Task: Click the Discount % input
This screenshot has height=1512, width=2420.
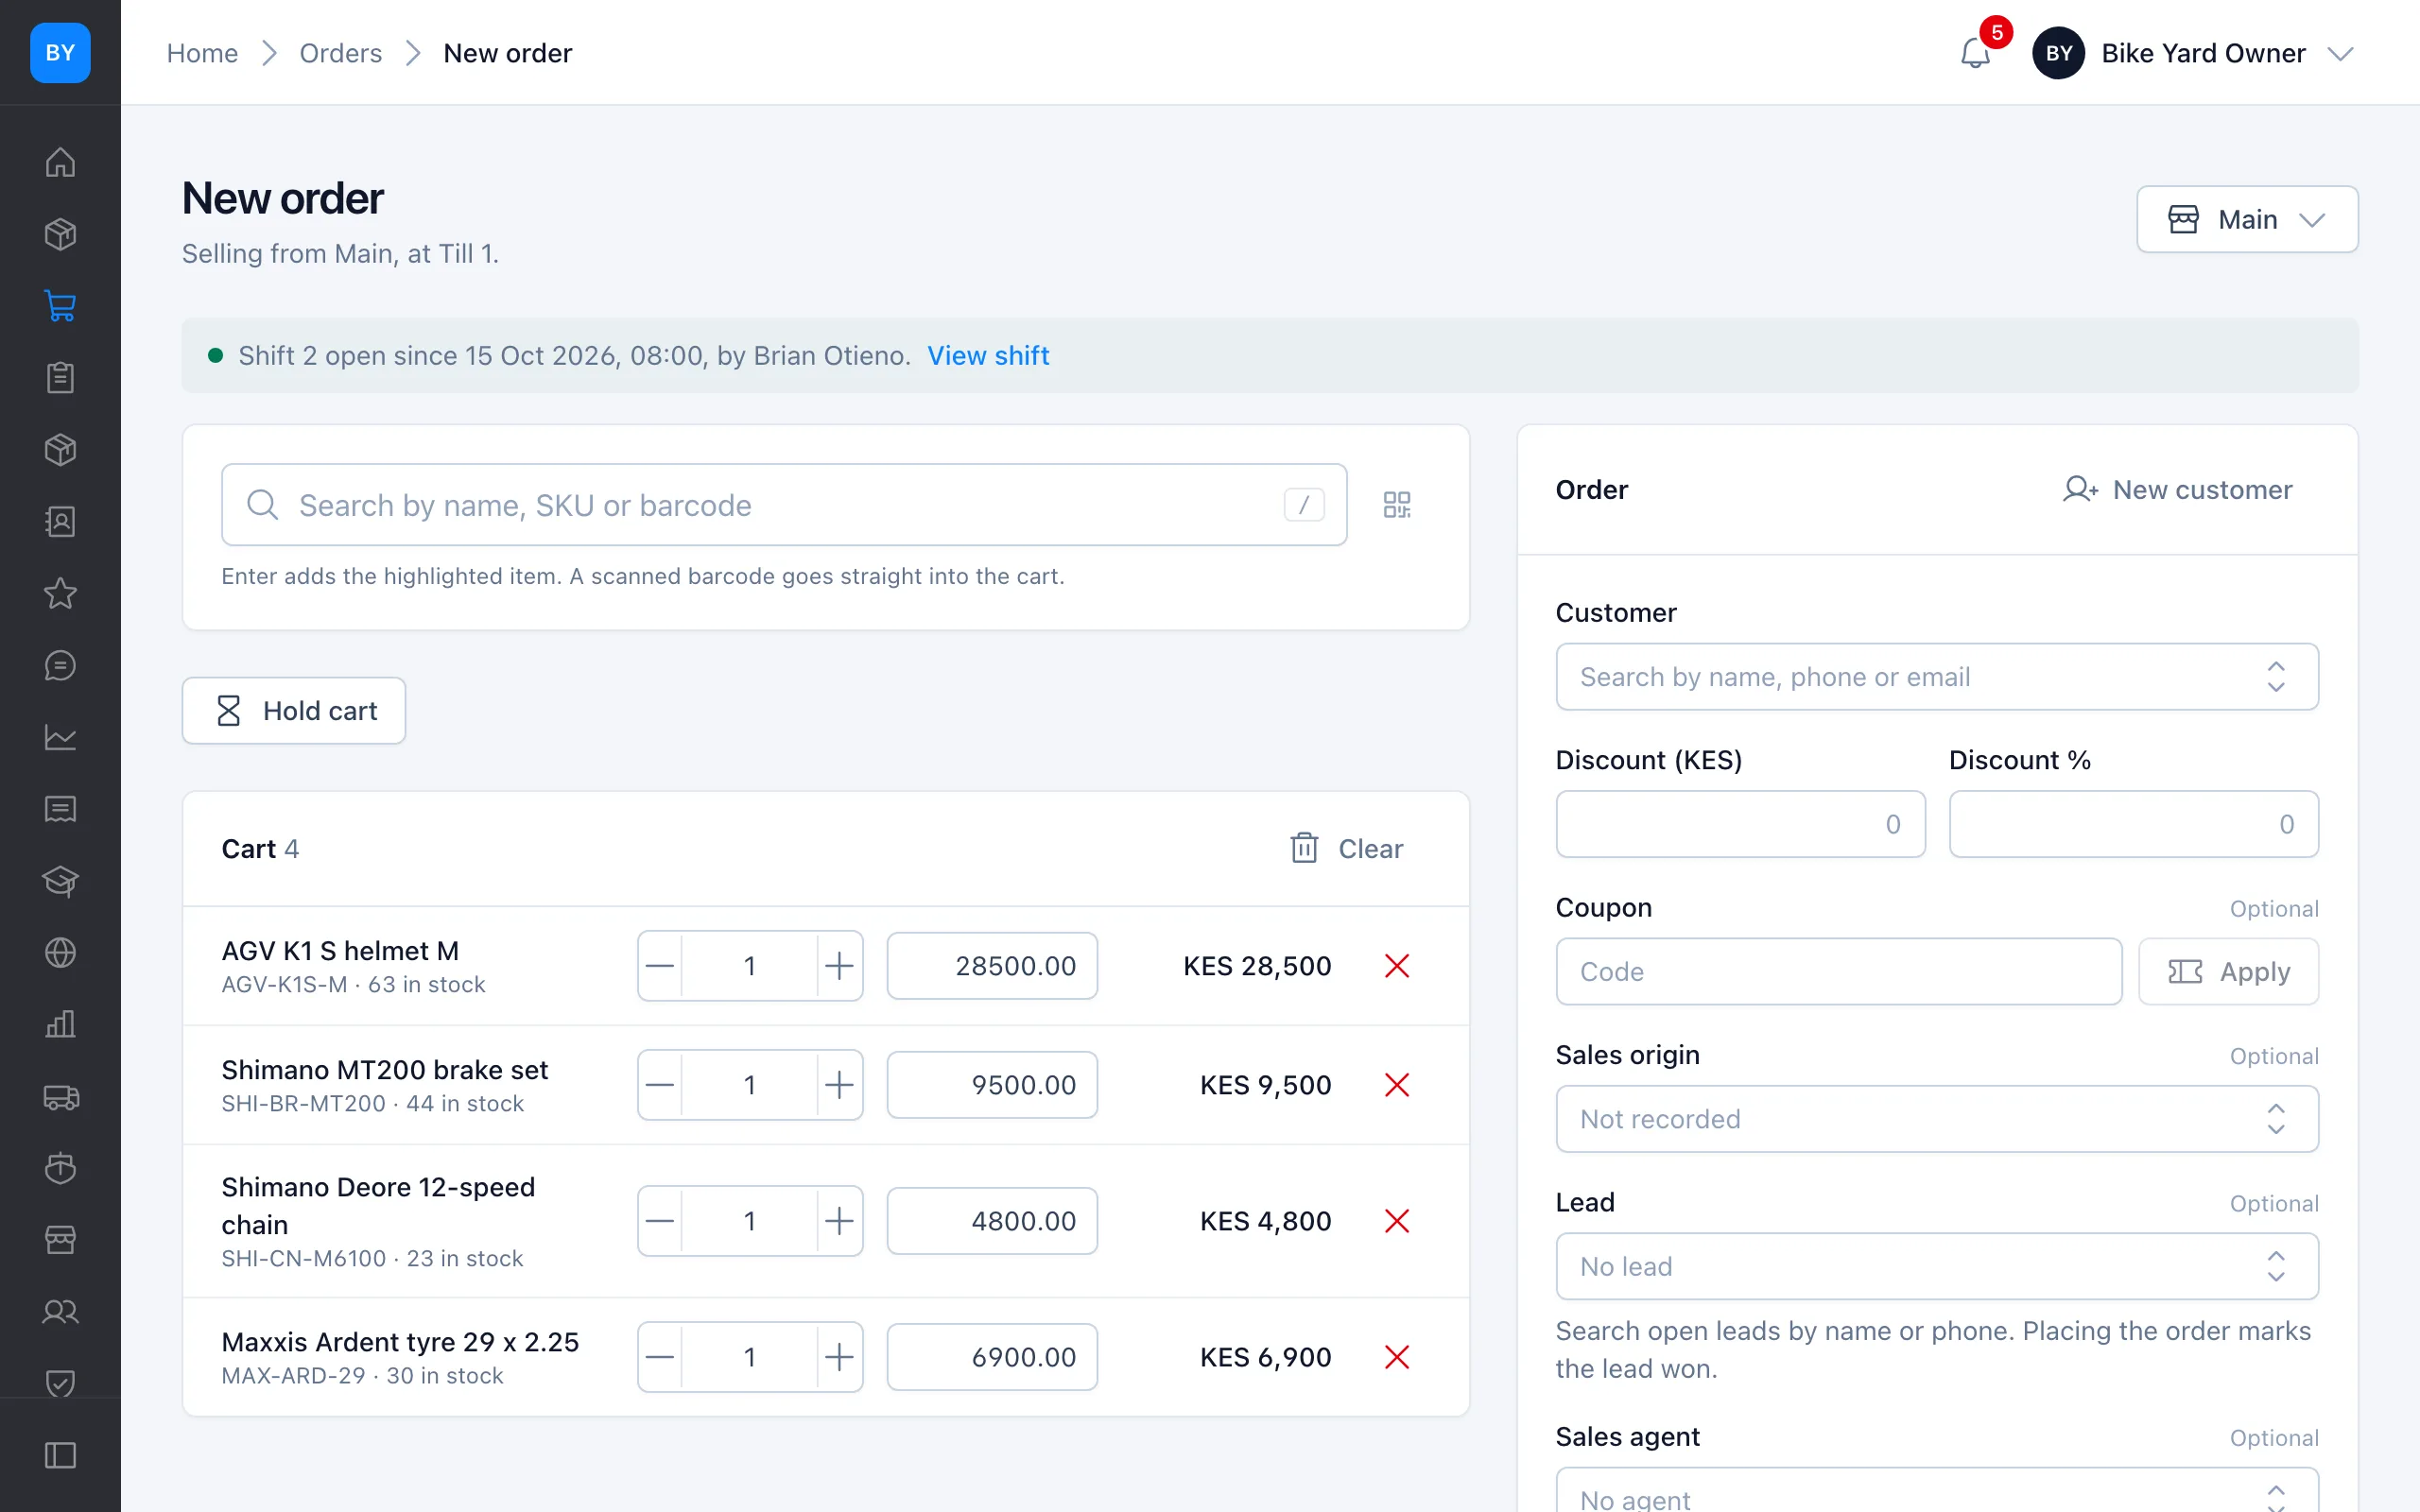Action: pyautogui.click(x=2133, y=824)
